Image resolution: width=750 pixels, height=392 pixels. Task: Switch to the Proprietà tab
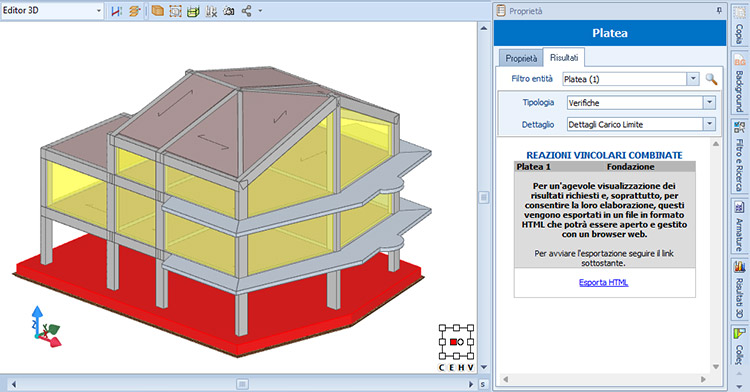521,58
